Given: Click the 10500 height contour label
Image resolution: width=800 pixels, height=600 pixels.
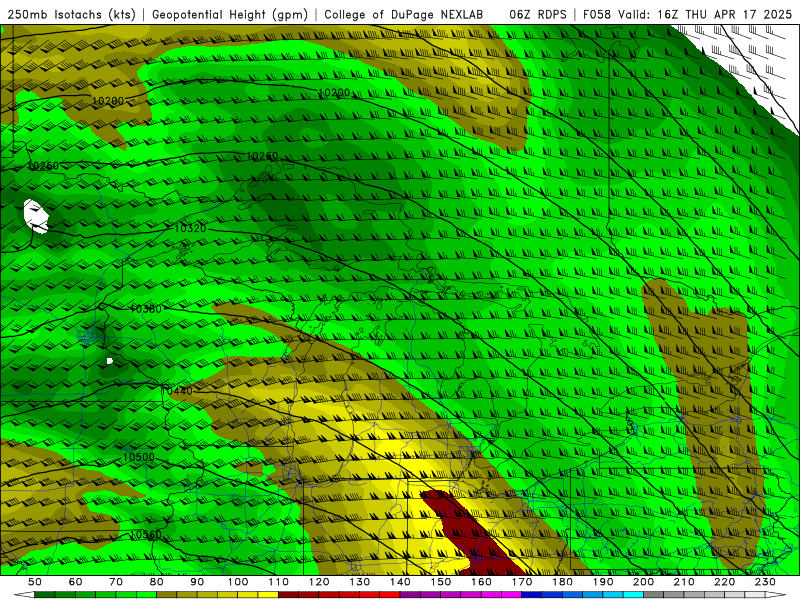Looking at the screenshot, I should [138, 457].
